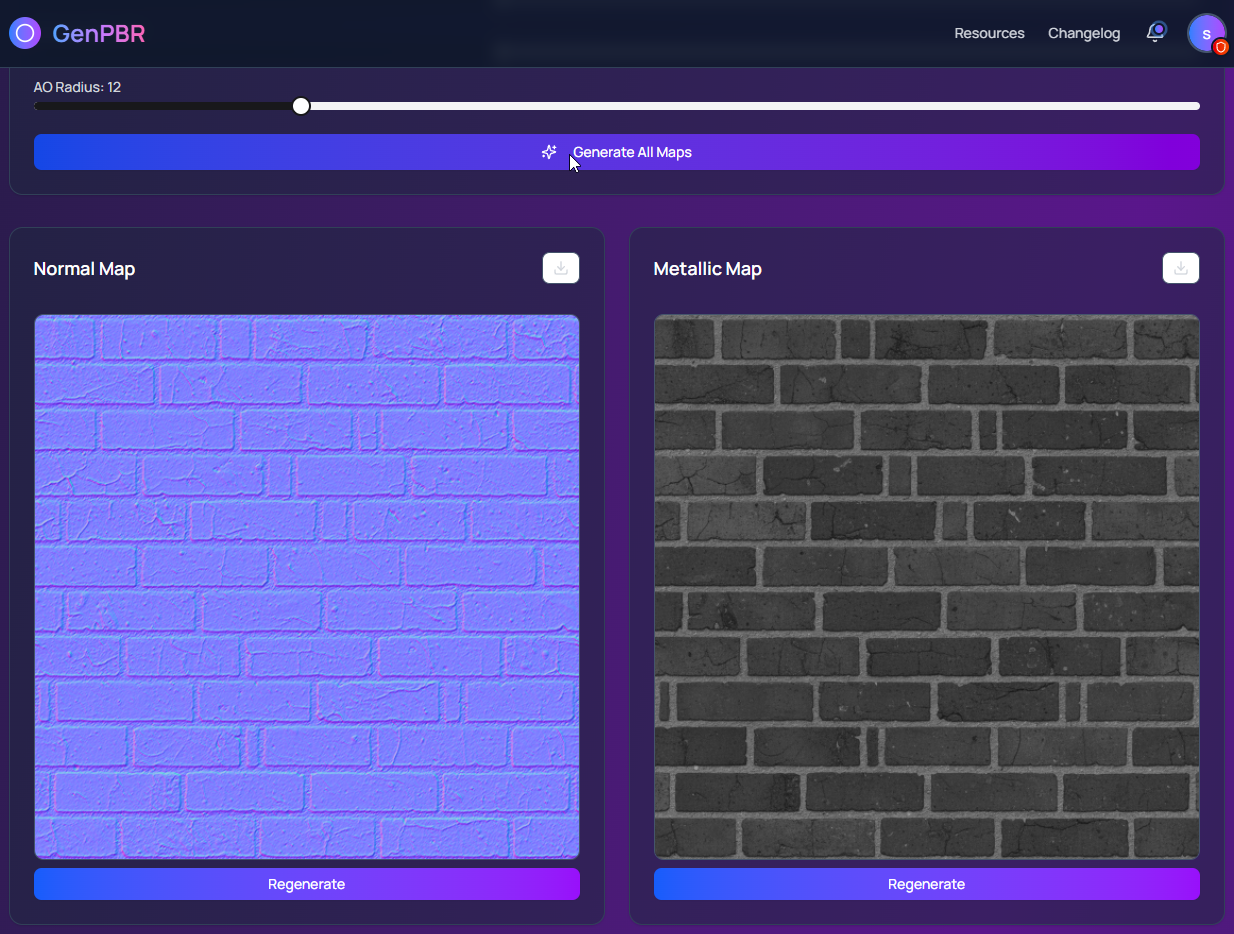Regenerate the Normal Map
The image size is (1234, 934).
(307, 884)
